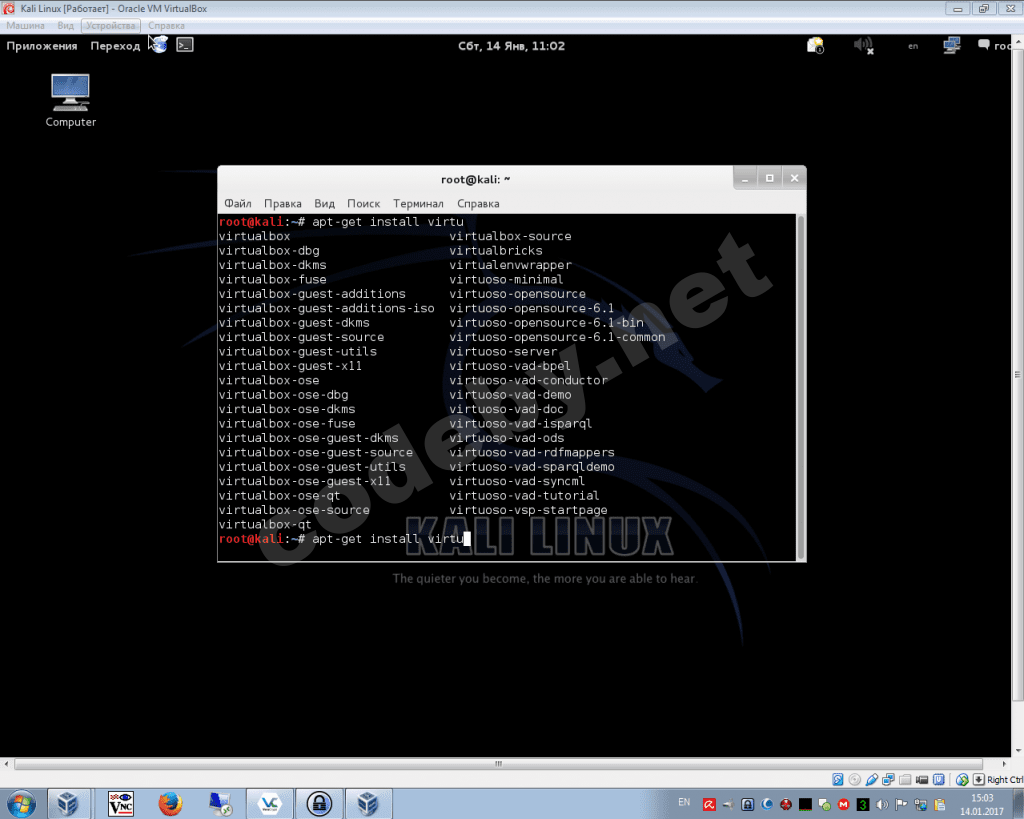Open the Машина menu in VirtualBox

[25, 25]
